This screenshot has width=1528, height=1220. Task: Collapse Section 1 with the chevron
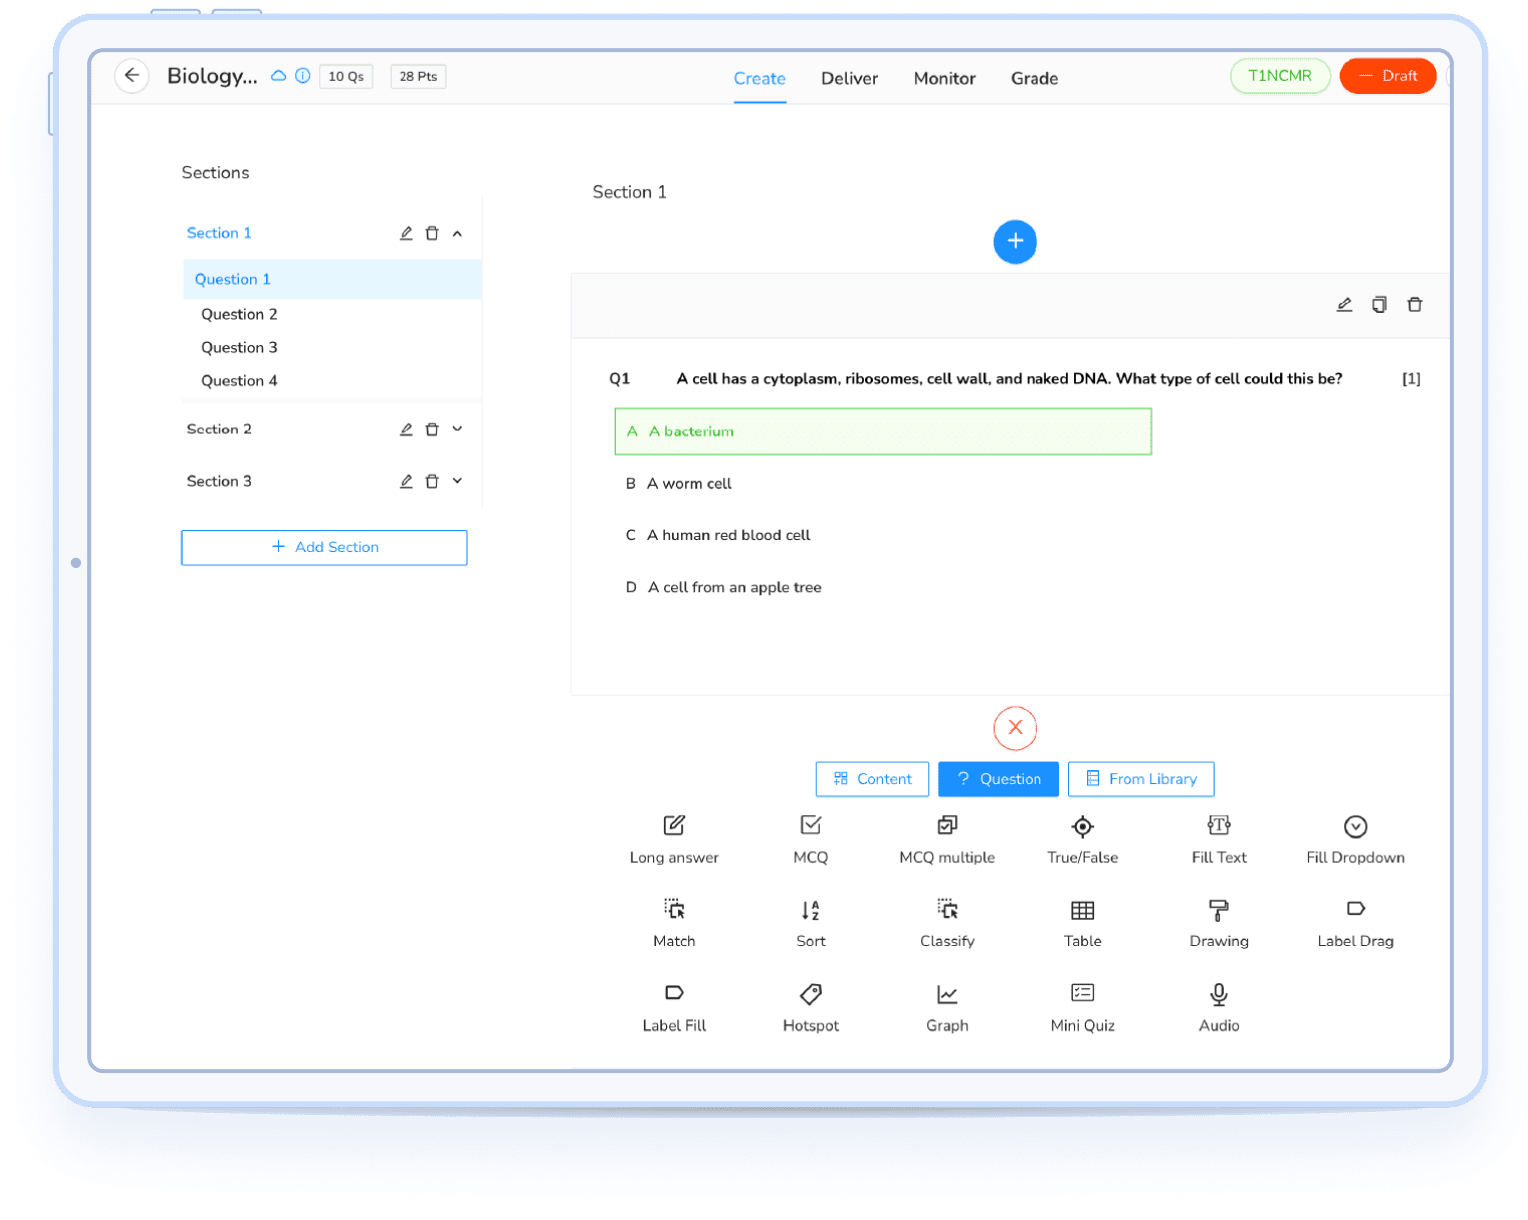(457, 233)
